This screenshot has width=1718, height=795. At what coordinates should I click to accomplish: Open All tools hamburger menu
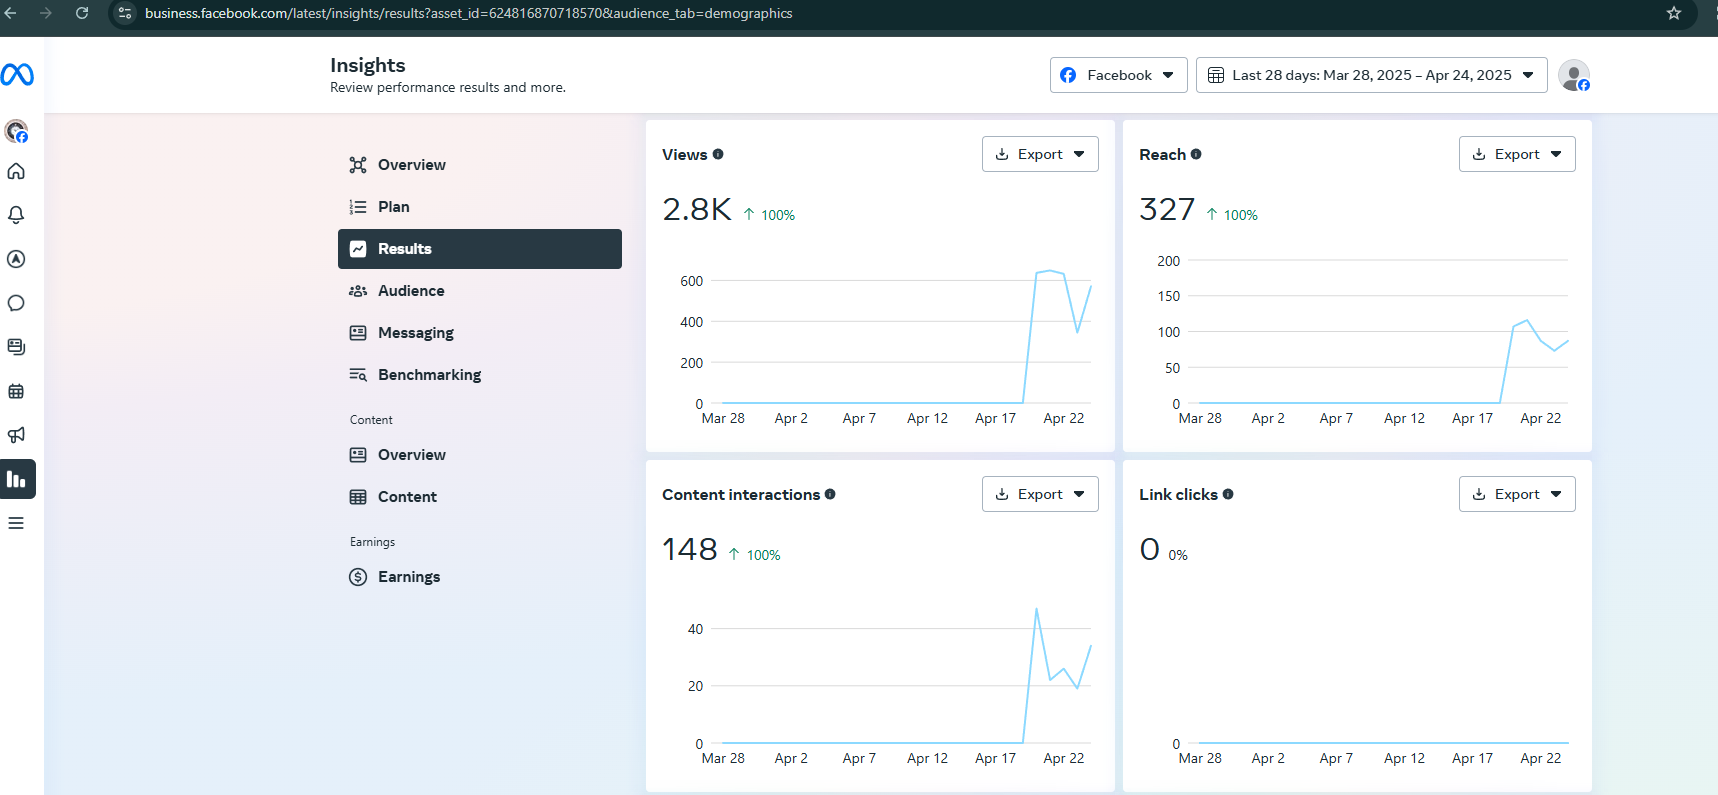[16, 523]
